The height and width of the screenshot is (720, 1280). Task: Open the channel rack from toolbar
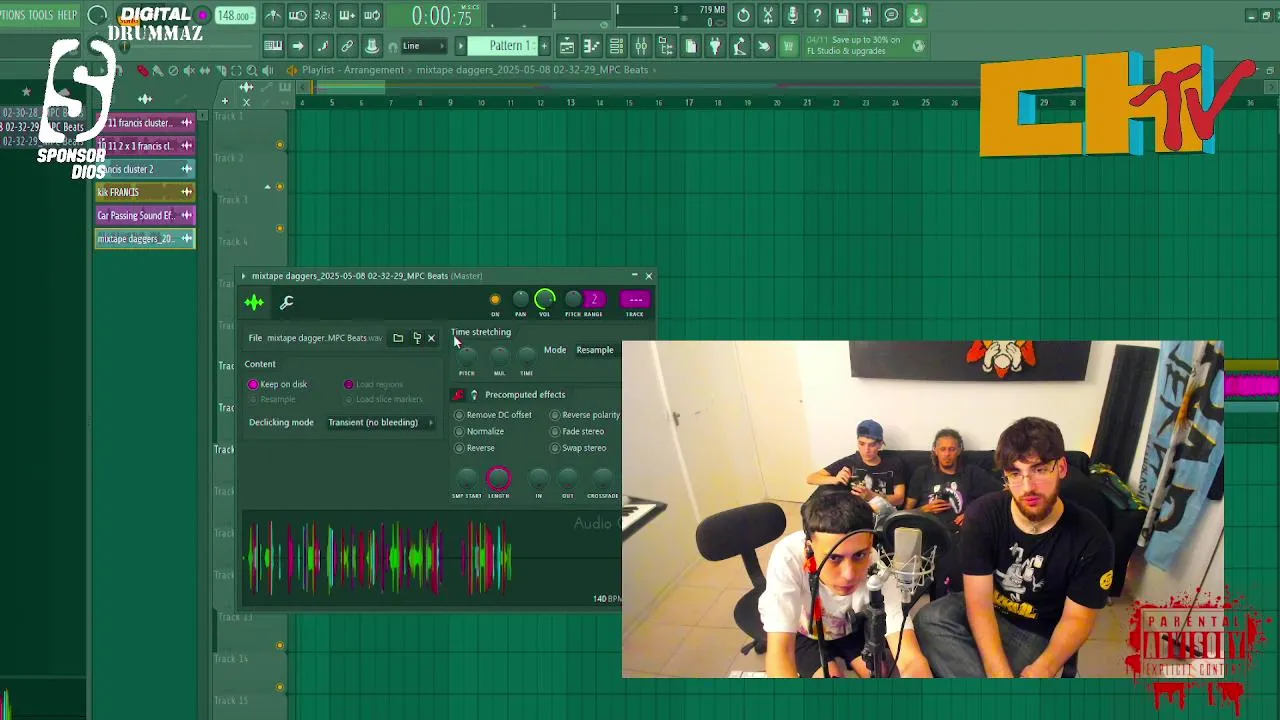(616, 46)
